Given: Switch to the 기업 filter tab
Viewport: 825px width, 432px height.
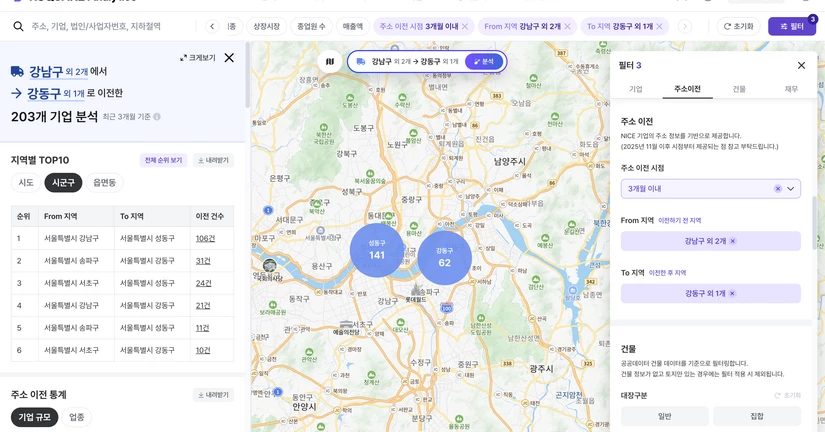Looking at the screenshot, I should pos(636,89).
